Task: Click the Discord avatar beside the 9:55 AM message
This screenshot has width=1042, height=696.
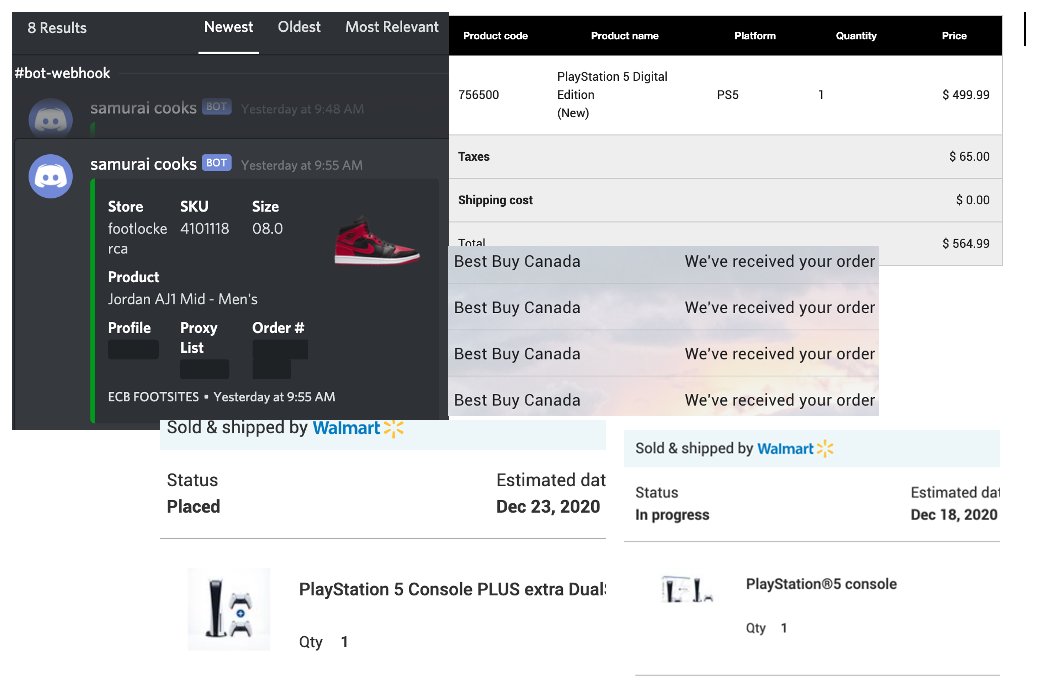Action: (51, 176)
